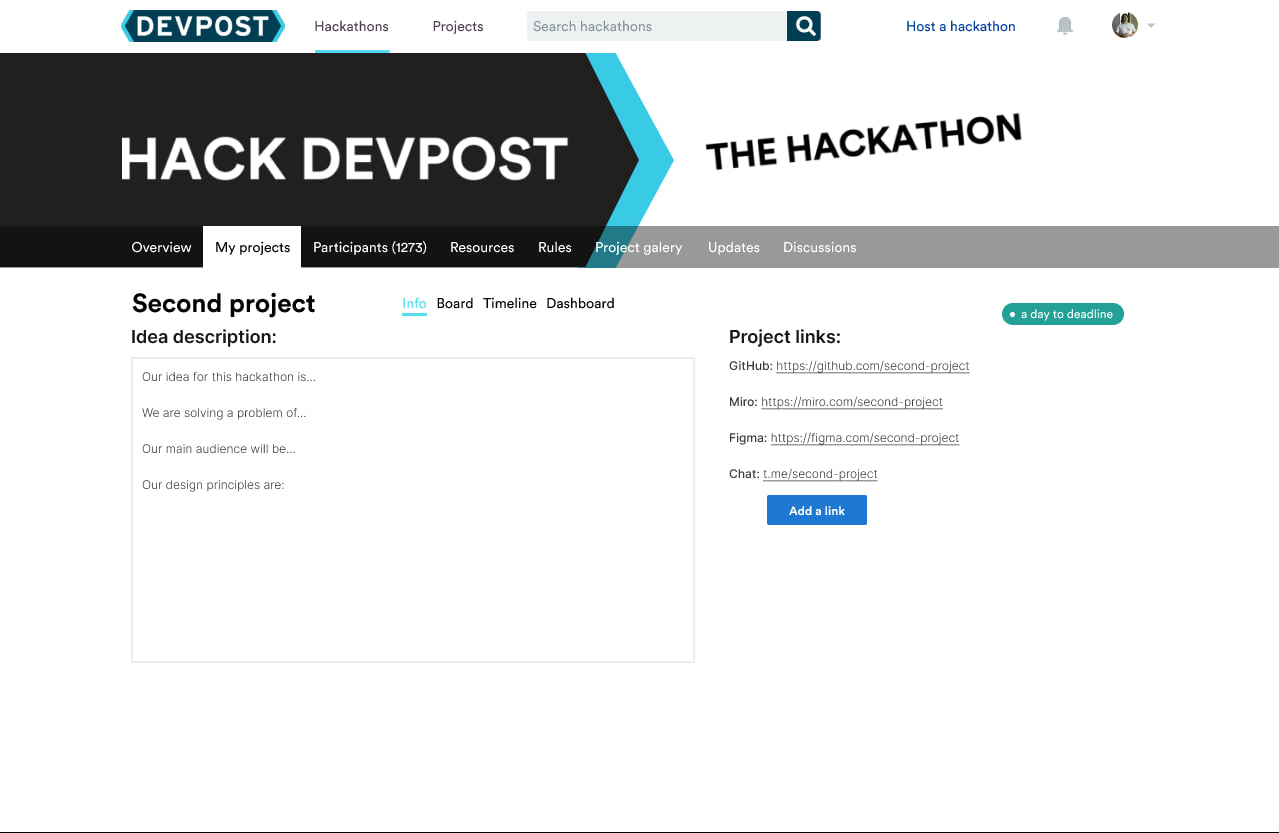1279x833 pixels.
Task: Focus the Search hackathons field
Action: point(657,26)
